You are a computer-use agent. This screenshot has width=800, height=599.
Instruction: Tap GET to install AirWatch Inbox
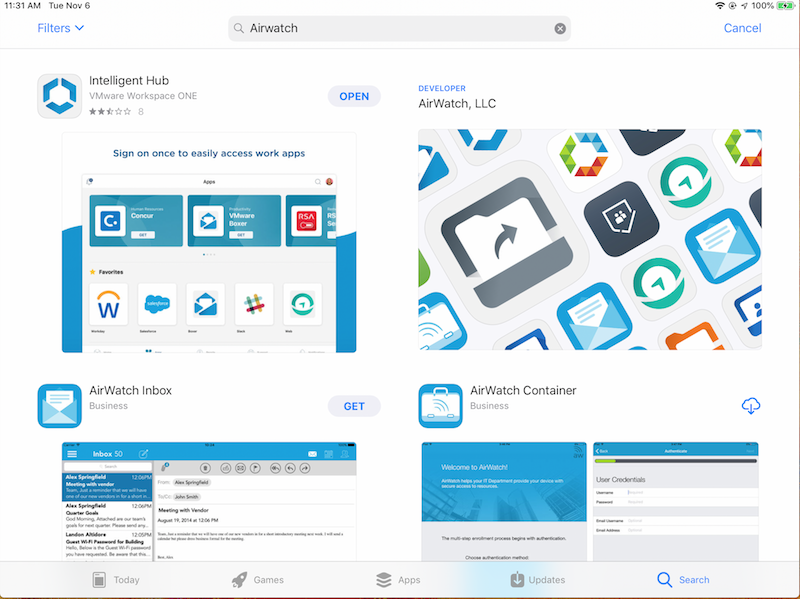[354, 405]
